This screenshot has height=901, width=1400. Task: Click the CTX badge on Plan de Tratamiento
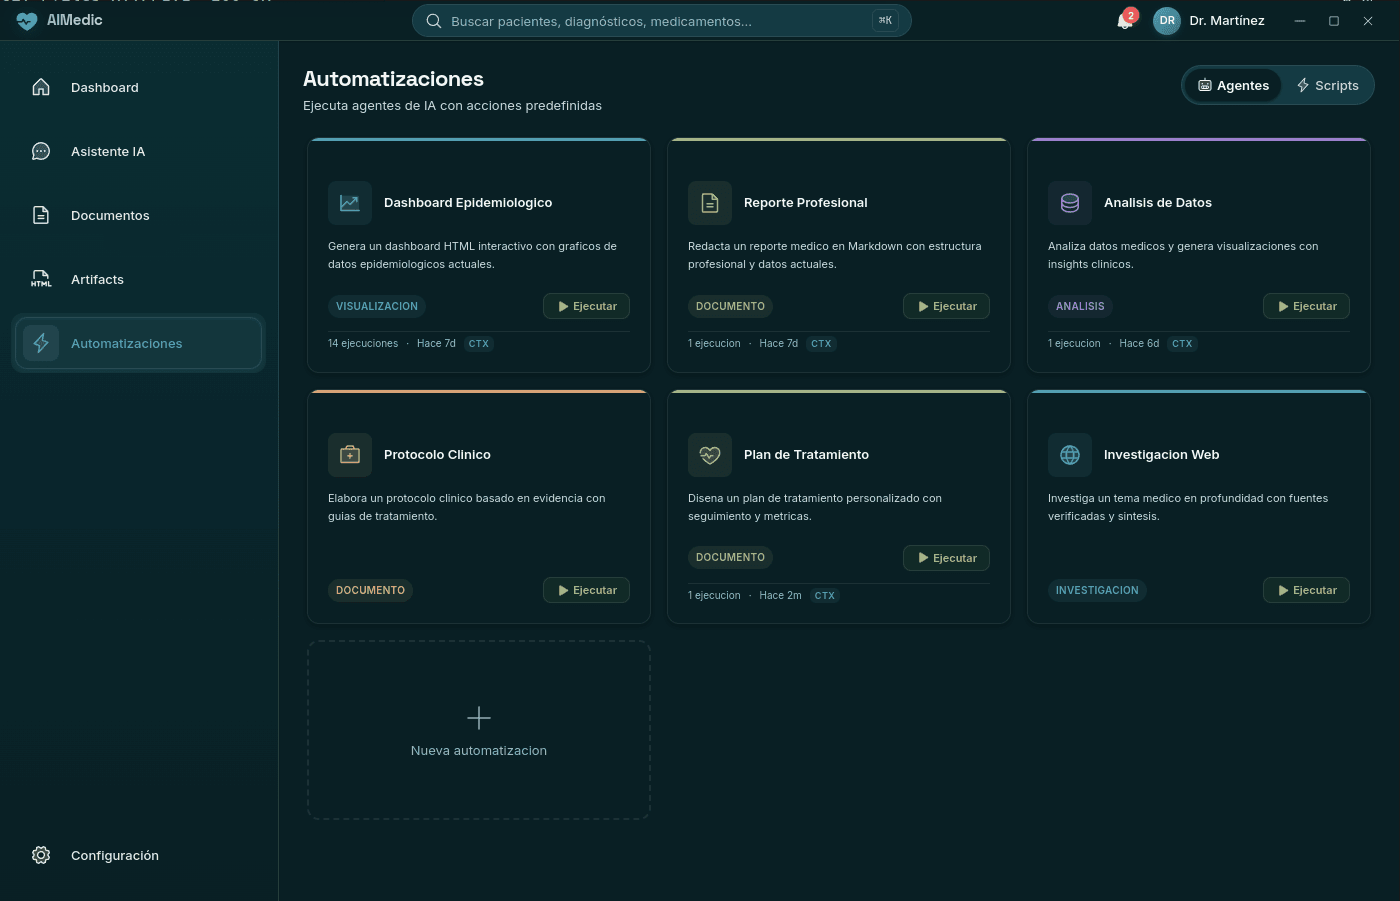click(x=824, y=595)
